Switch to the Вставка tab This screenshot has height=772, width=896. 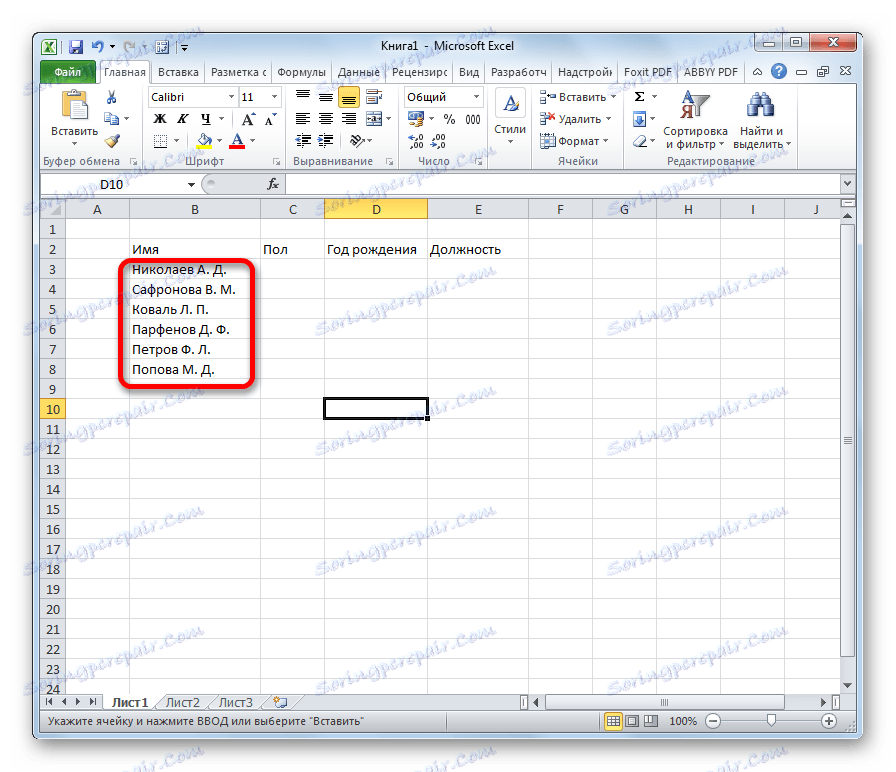coord(178,72)
